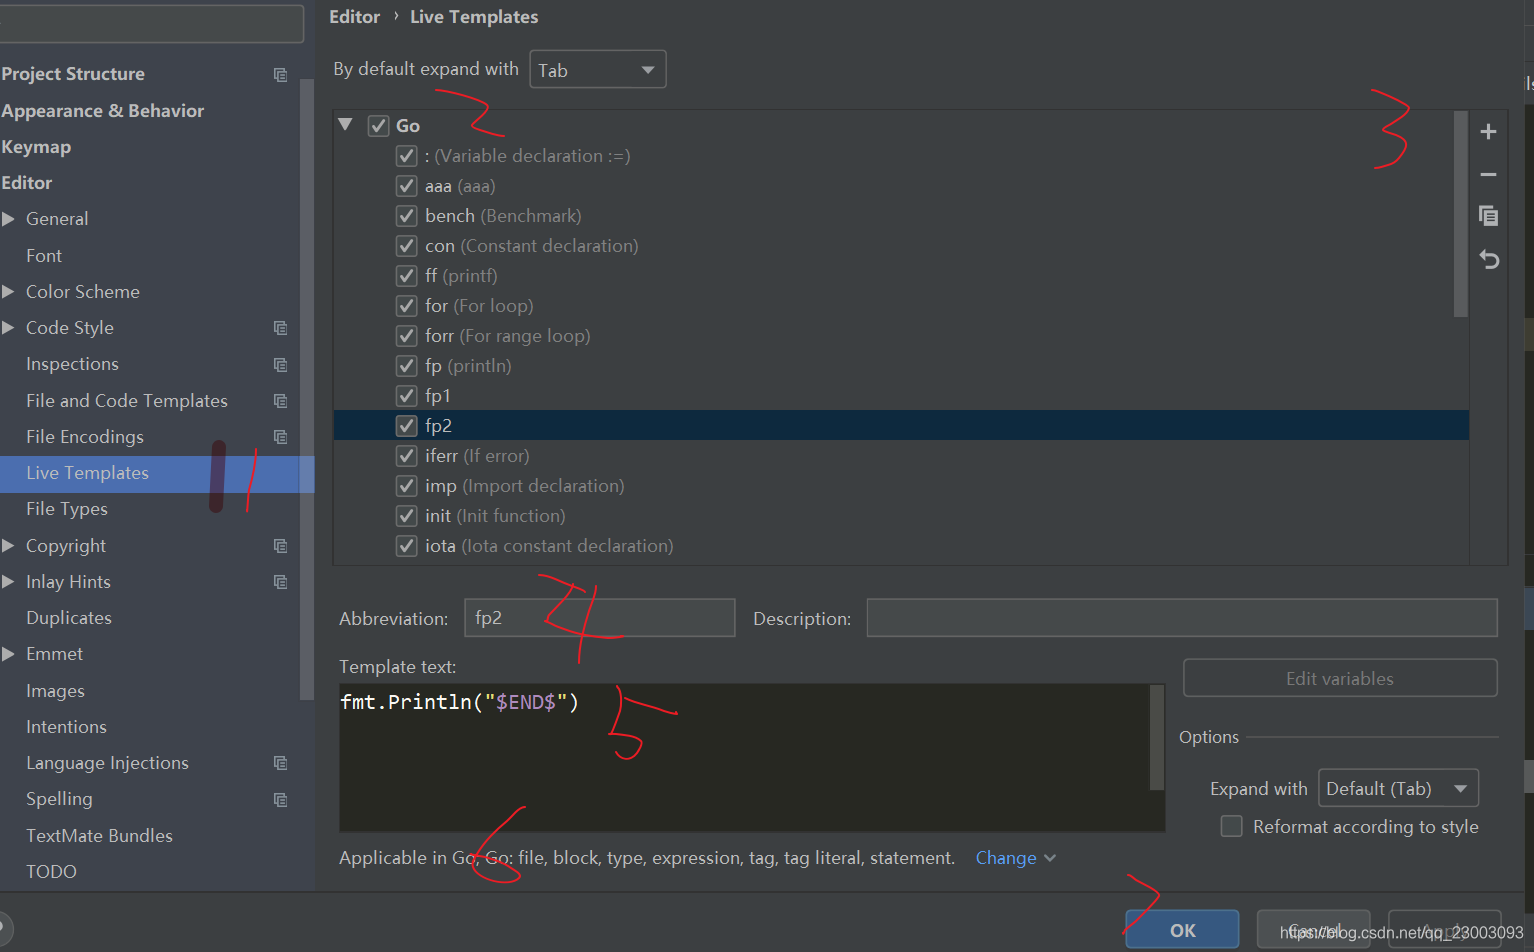The image size is (1534, 952).
Task: Focus the Description input field
Action: click(1182, 618)
